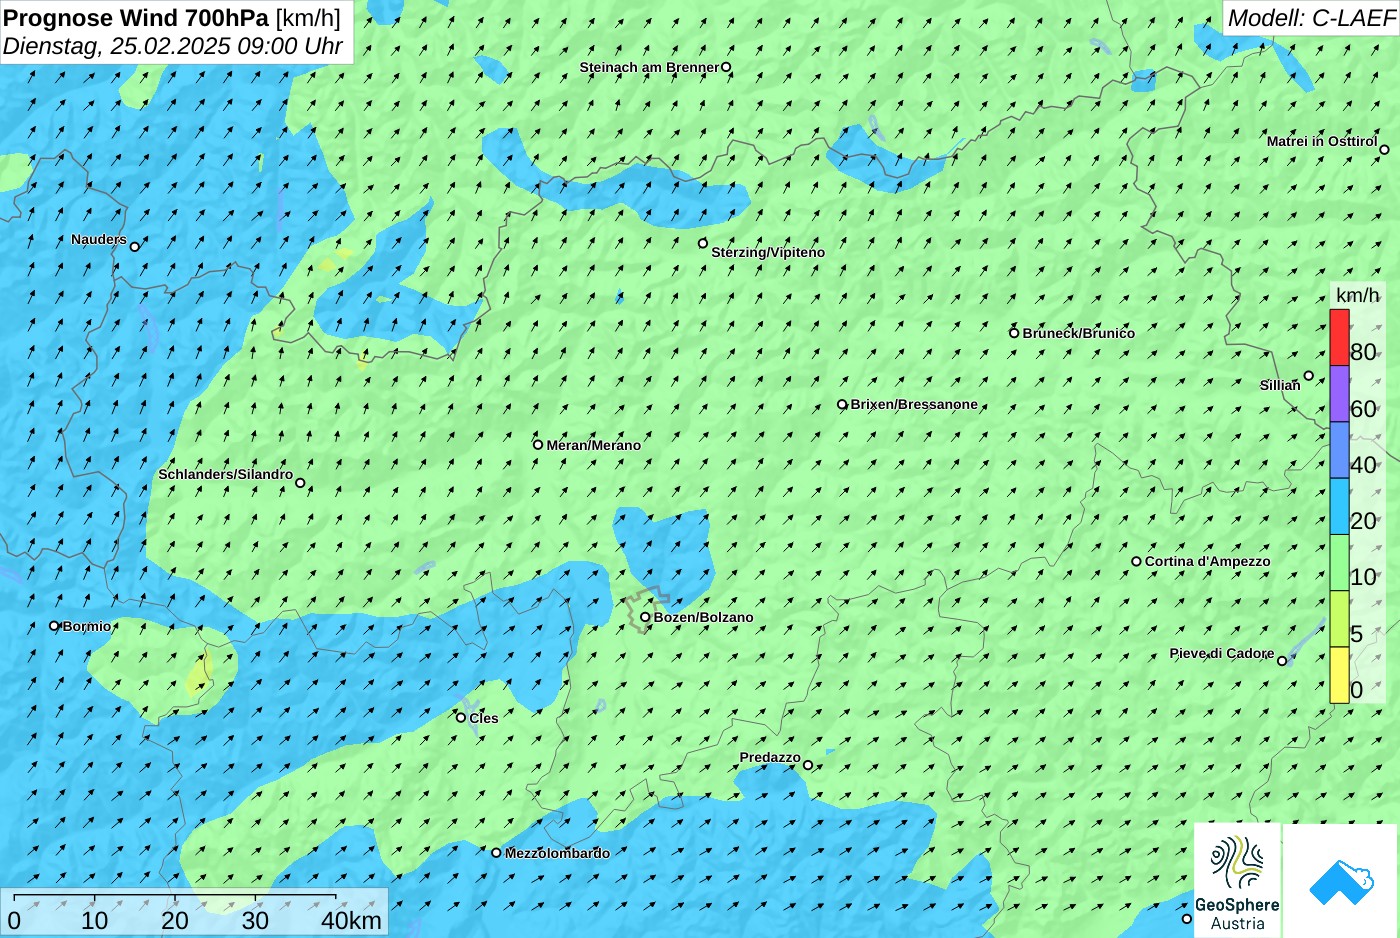Screen dimensions: 1400x938
Task: Click the Mezzolombardo marker circle
Action: [496, 853]
